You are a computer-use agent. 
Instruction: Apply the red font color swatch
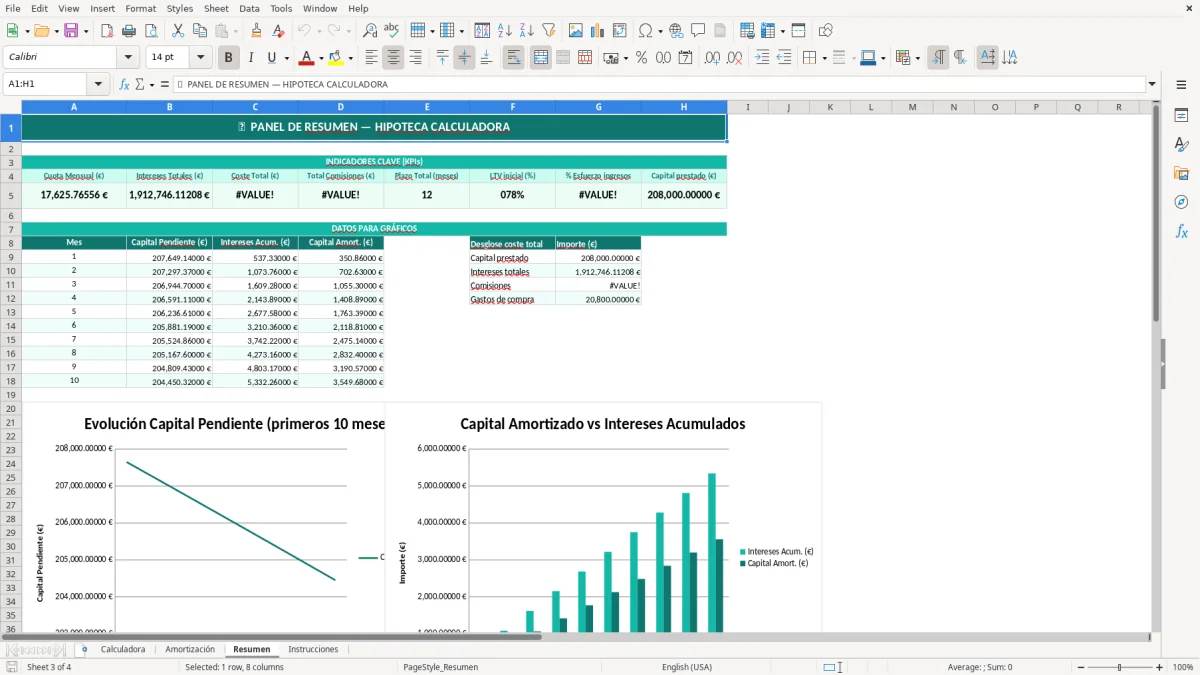[x=307, y=58]
